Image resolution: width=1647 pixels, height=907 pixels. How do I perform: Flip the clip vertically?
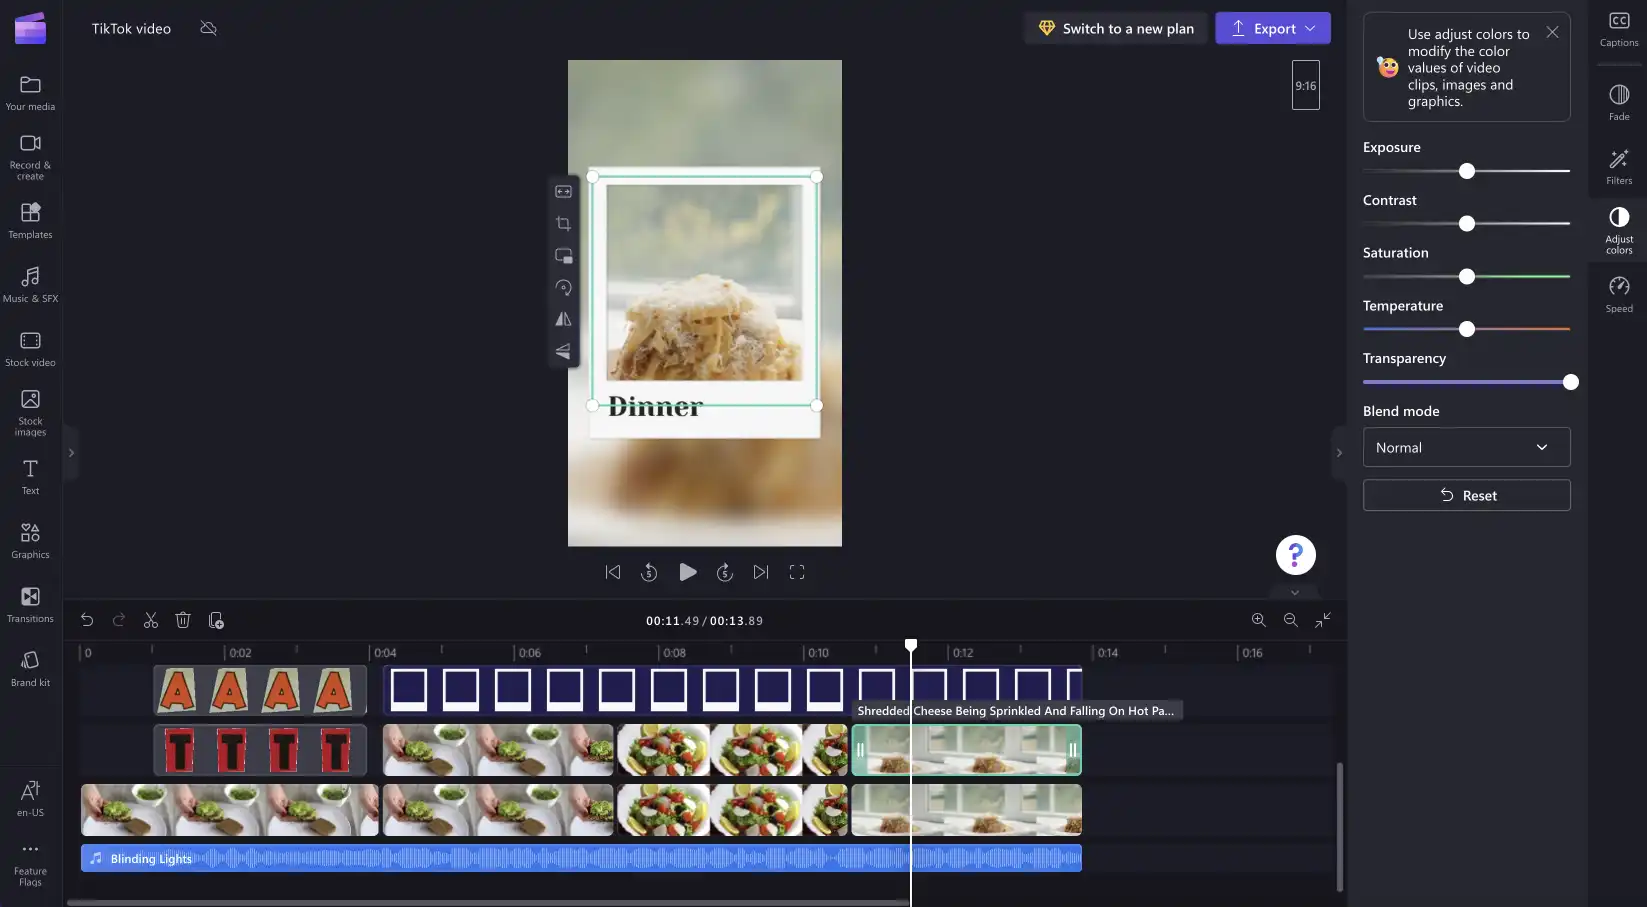[x=564, y=351]
